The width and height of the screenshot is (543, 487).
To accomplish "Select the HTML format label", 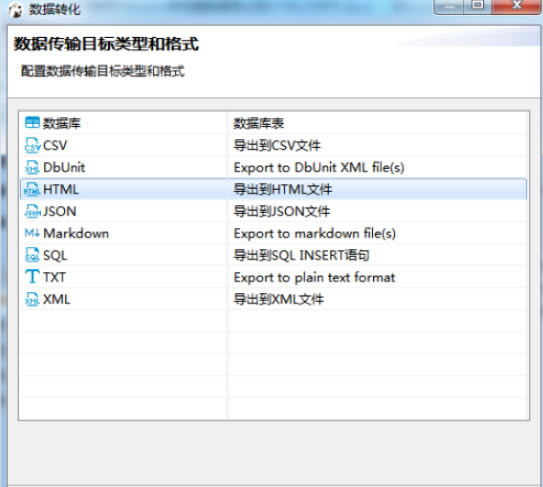I will pyautogui.click(x=61, y=189).
